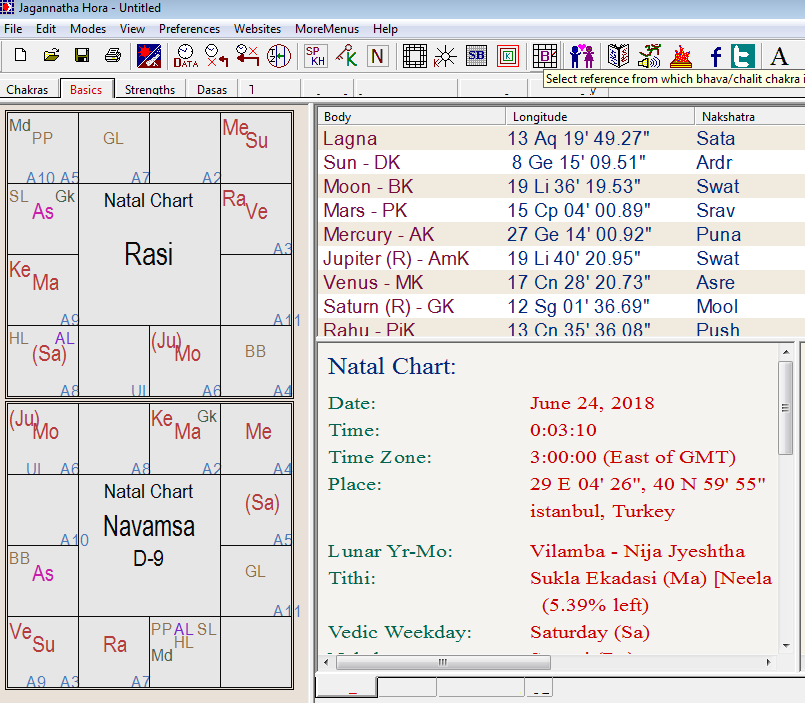805x703 pixels.
Task: Save chart using the floppy disk icon
Action: coord(82,55)
